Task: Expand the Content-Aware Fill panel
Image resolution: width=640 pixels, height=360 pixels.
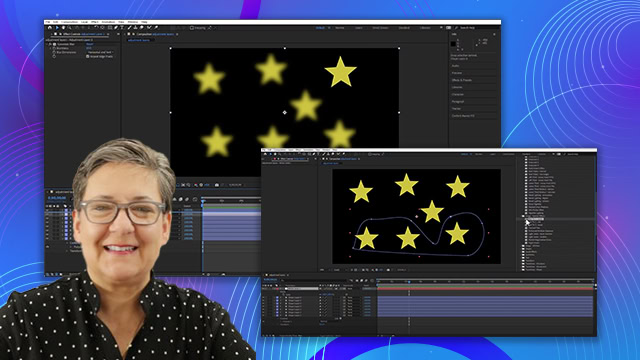Action: pos(463,116)
